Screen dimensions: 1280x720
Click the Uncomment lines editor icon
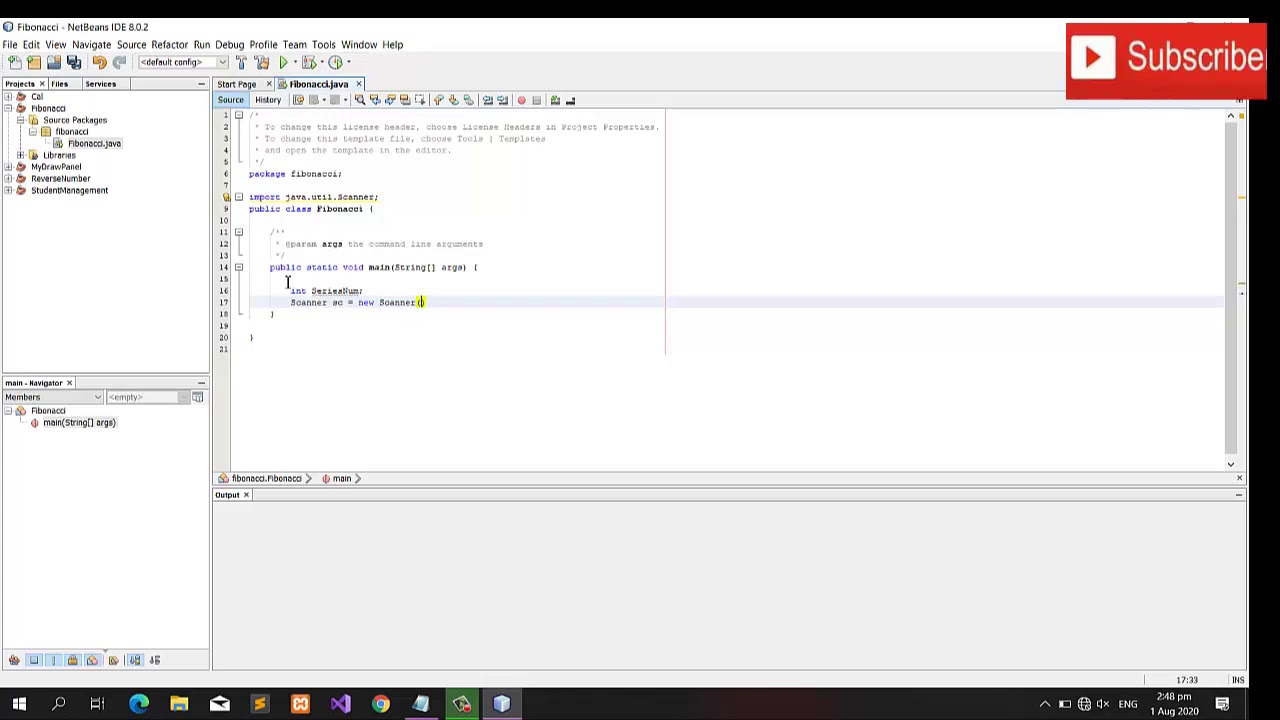(x=570, y=100)
